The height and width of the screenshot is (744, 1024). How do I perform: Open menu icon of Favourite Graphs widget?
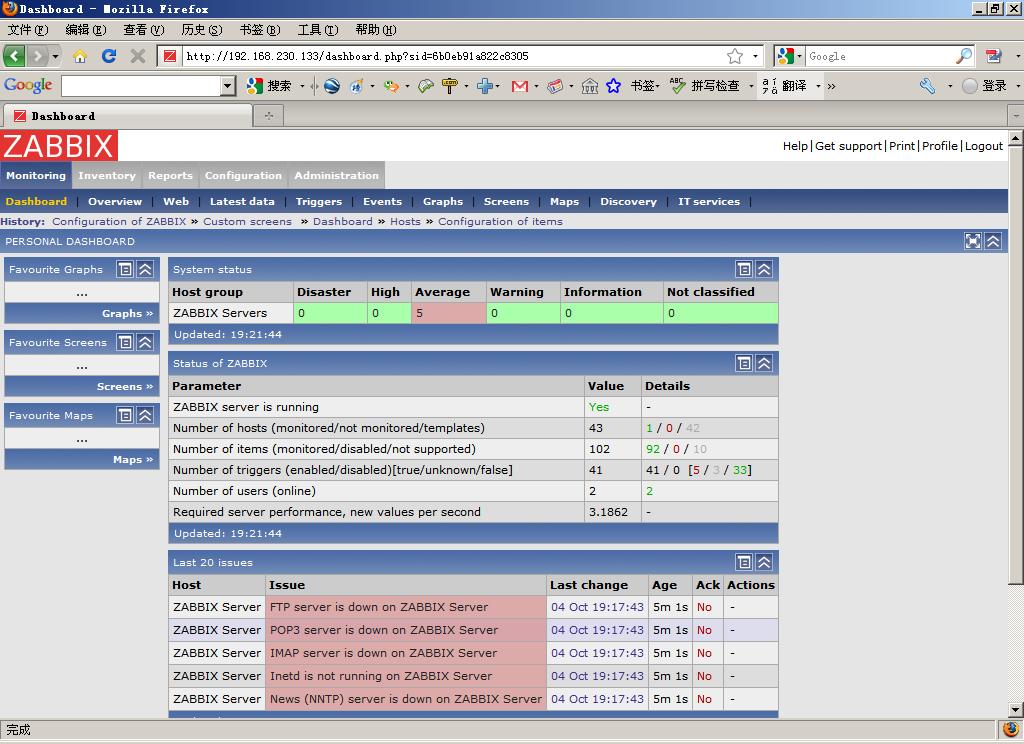tap(125, 269)
